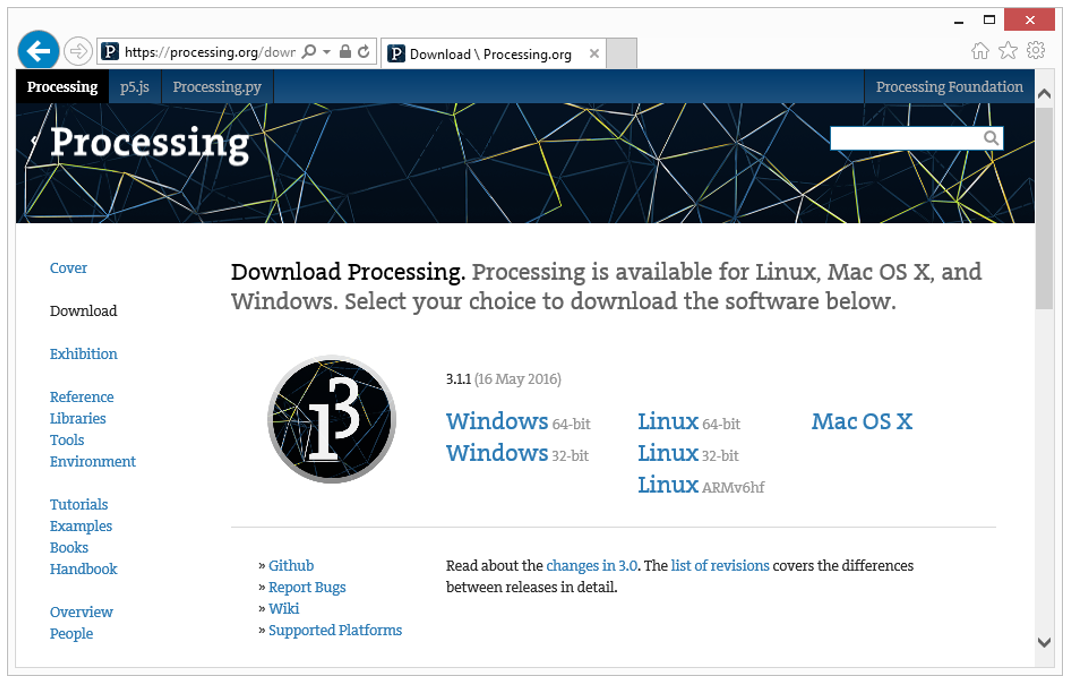
Task: Maximize the browser window
Action: coord(989,20)
